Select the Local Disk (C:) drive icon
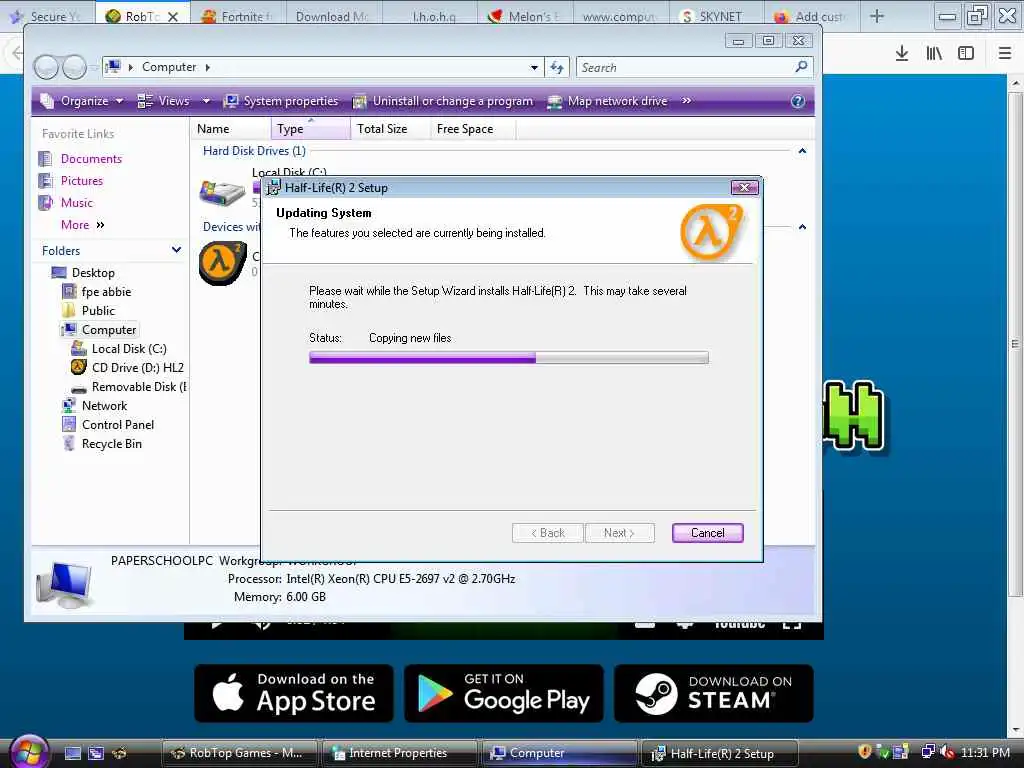Image resolution: width=1024 pixels, height=768 pixels. tap(222, 193)
